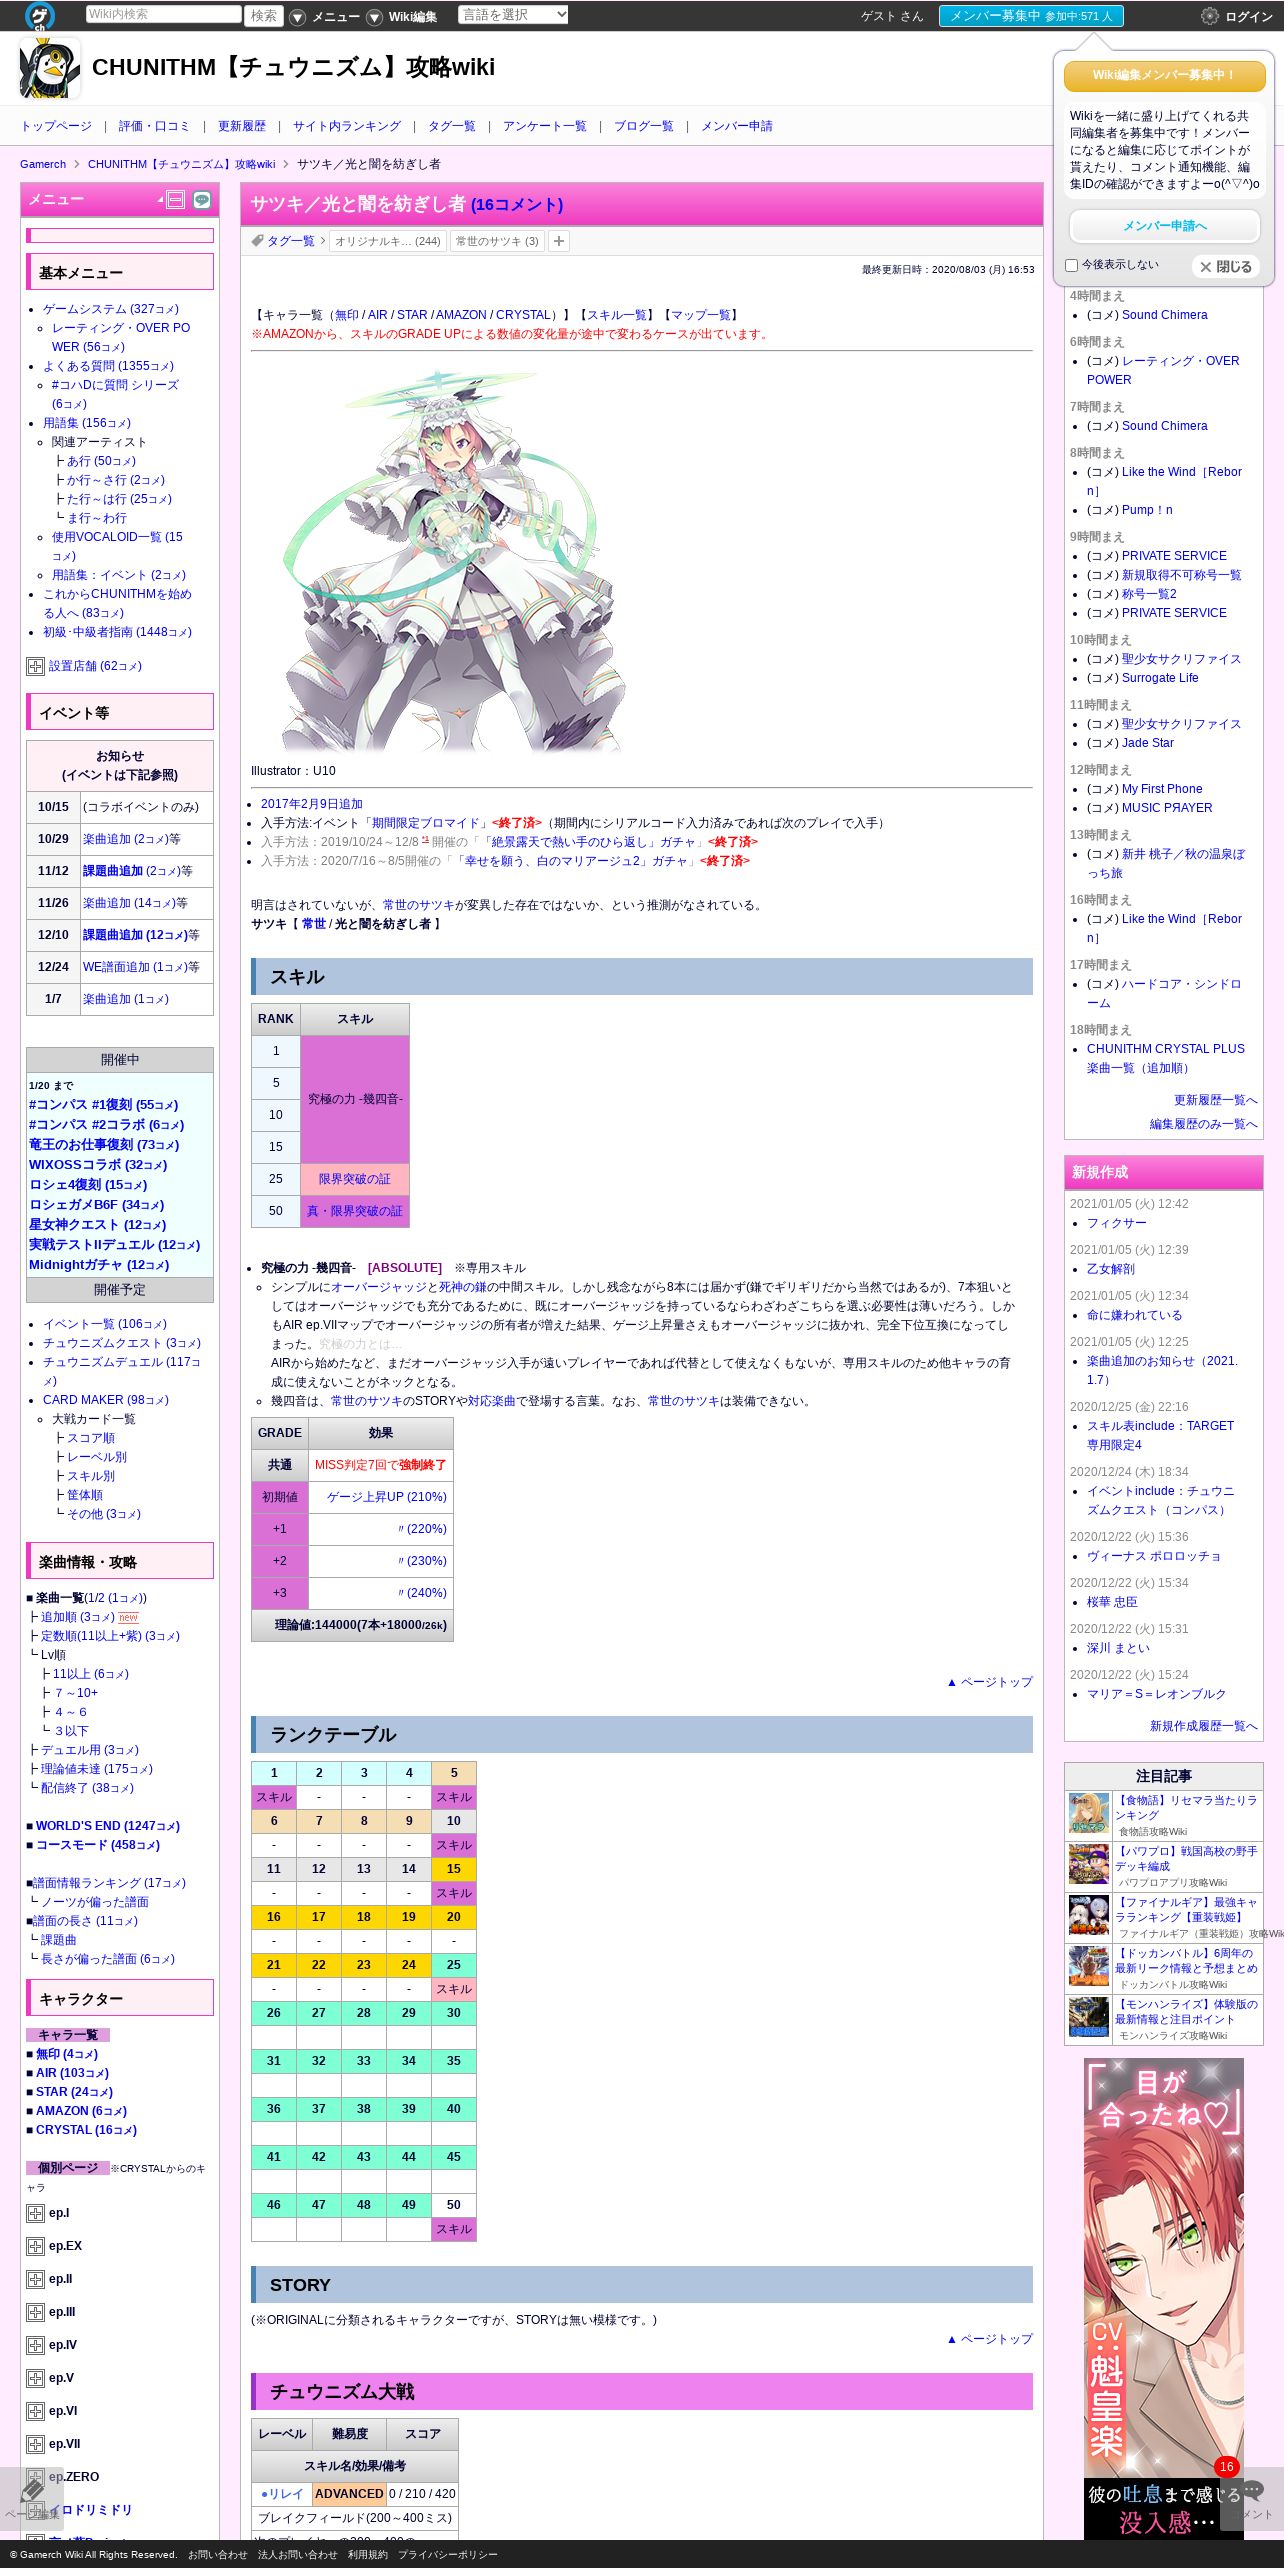Open the メニュー dropdown arrow
The image size is (1284, 2568).
(x=297, y=17)
